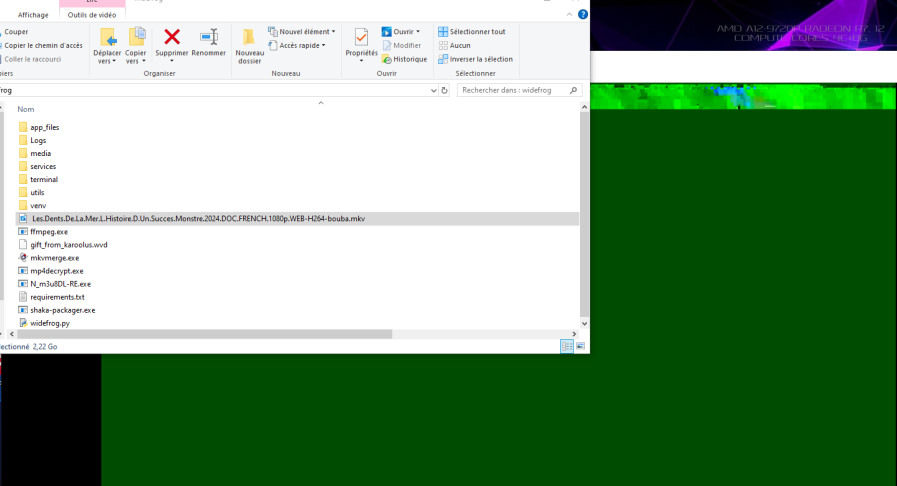Click the address bar path field
The image size is (897, 486).
click(213, 90)
